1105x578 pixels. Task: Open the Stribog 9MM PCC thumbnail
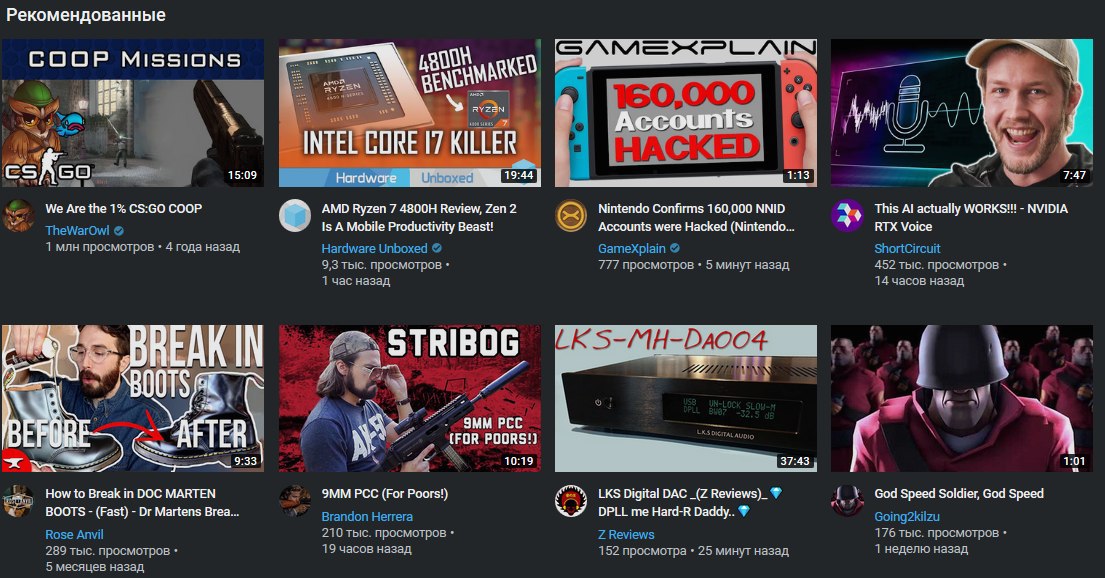pyautogui.click(x=409, y=398)
